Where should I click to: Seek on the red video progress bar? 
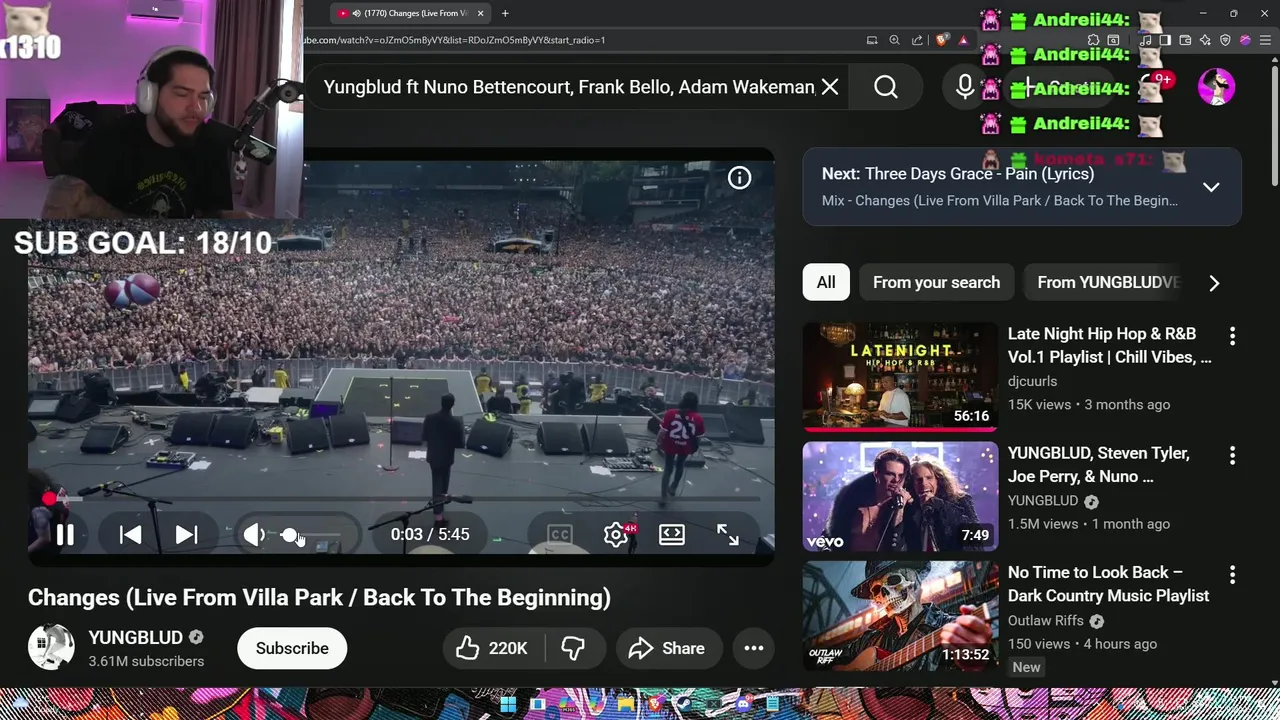tap(400, 497)
